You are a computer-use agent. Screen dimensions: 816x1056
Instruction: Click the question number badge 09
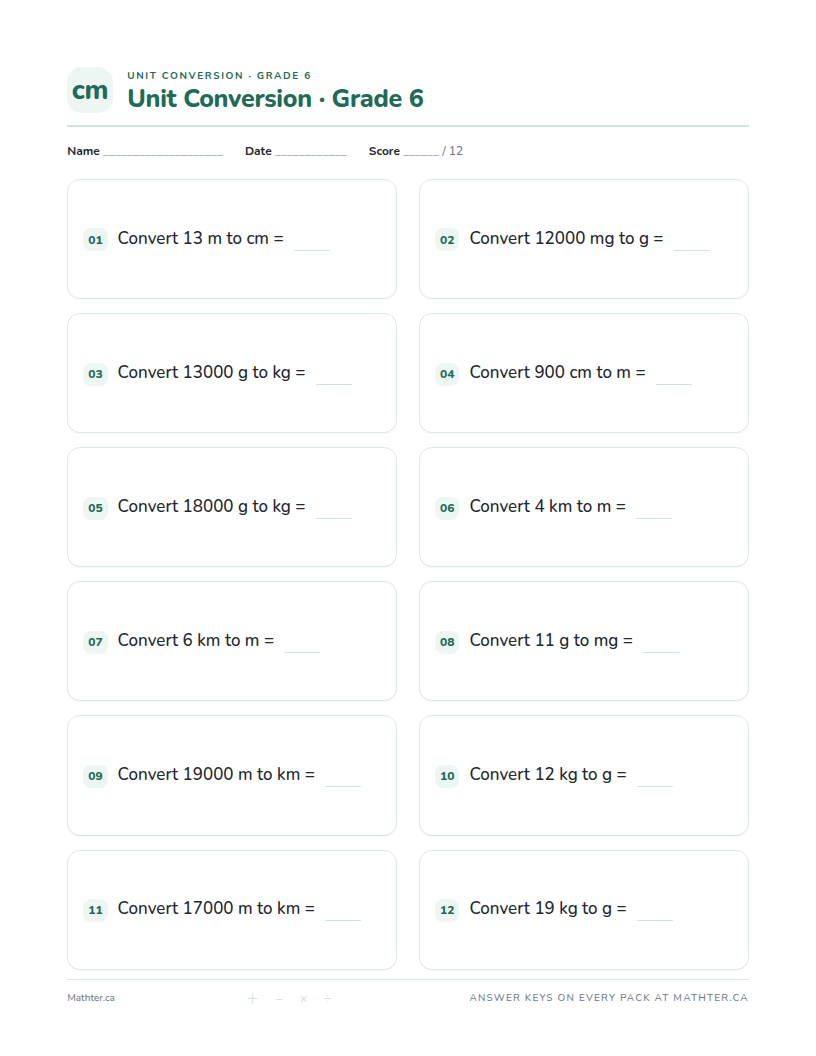[96, 776]
